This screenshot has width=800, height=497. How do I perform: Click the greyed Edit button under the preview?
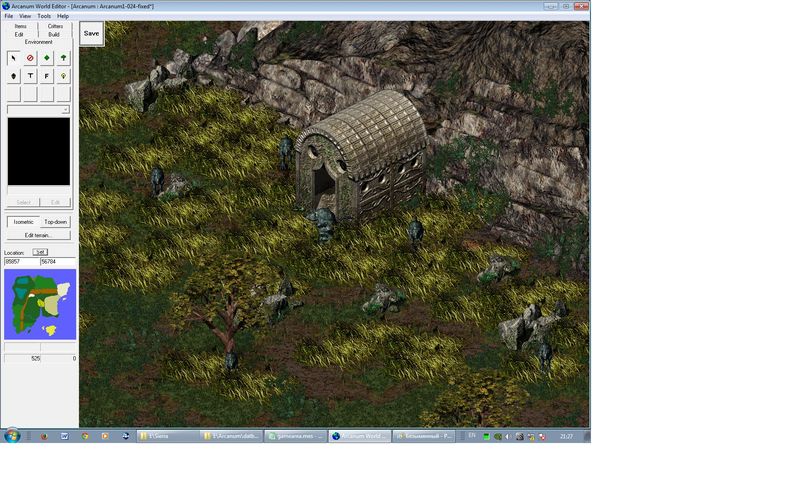(55, 203)
